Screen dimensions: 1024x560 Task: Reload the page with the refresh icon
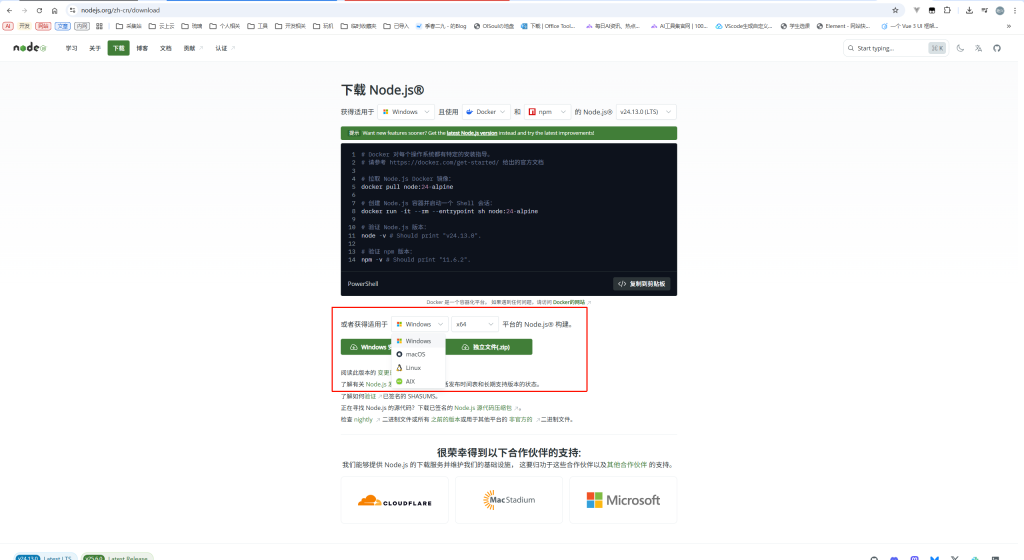tap(39, 10)
